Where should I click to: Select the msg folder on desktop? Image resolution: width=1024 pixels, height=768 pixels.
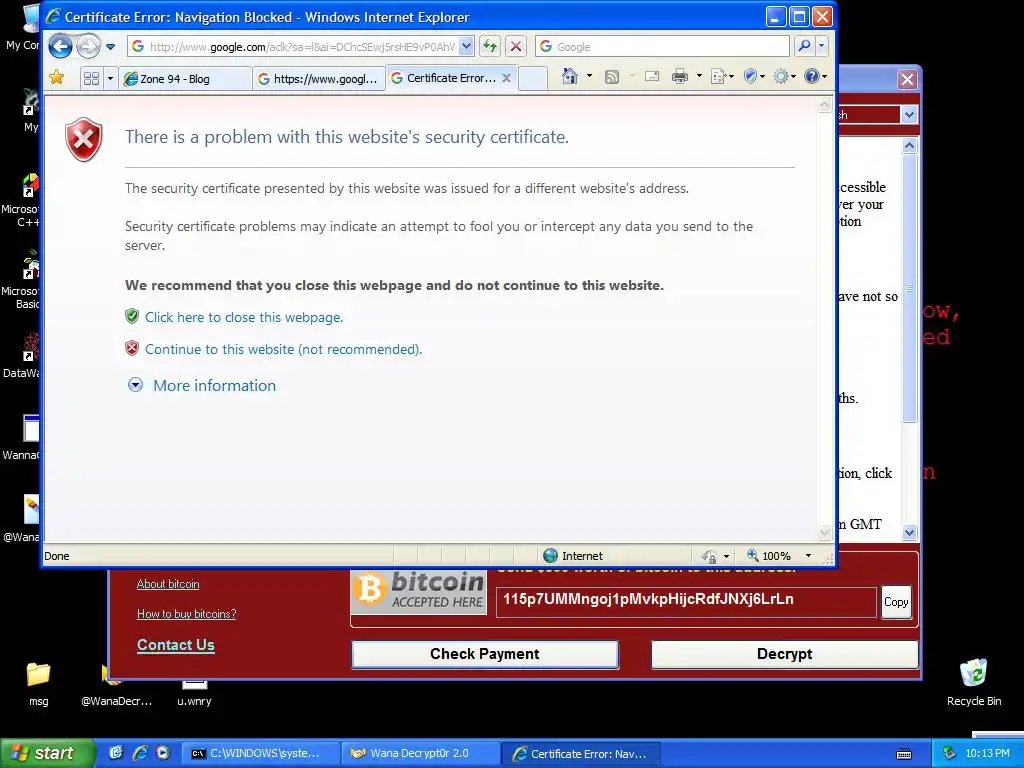click(x=39, y=684)
